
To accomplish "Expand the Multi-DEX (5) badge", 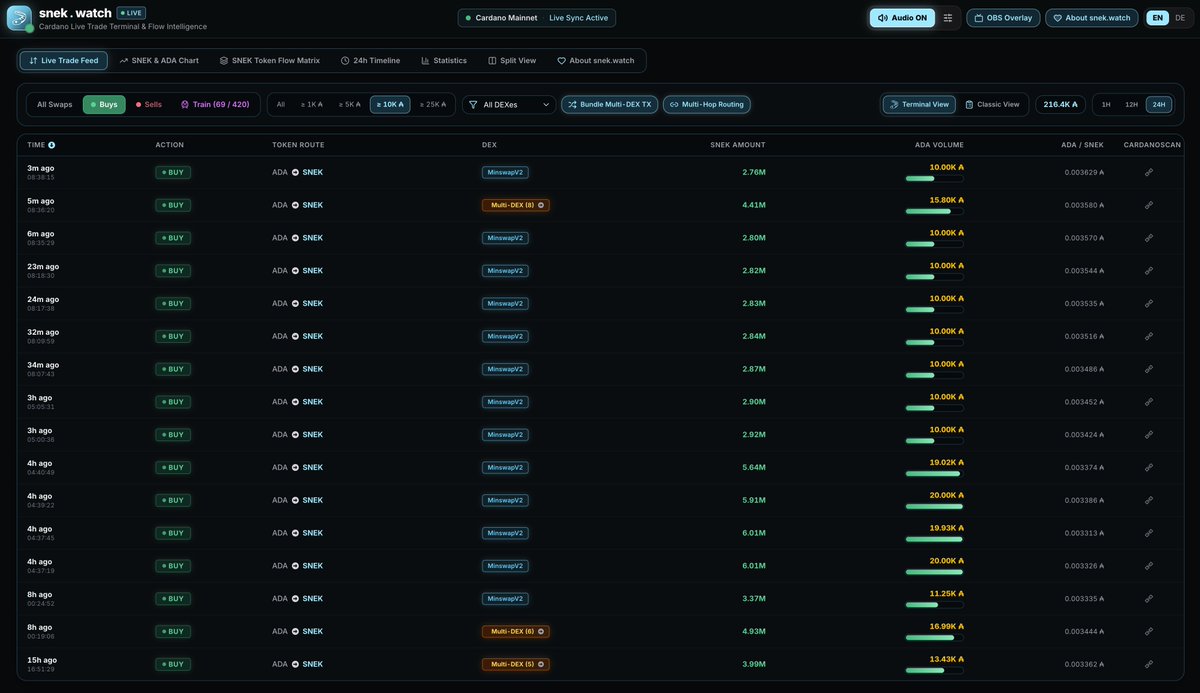I will tap(515, 664).
